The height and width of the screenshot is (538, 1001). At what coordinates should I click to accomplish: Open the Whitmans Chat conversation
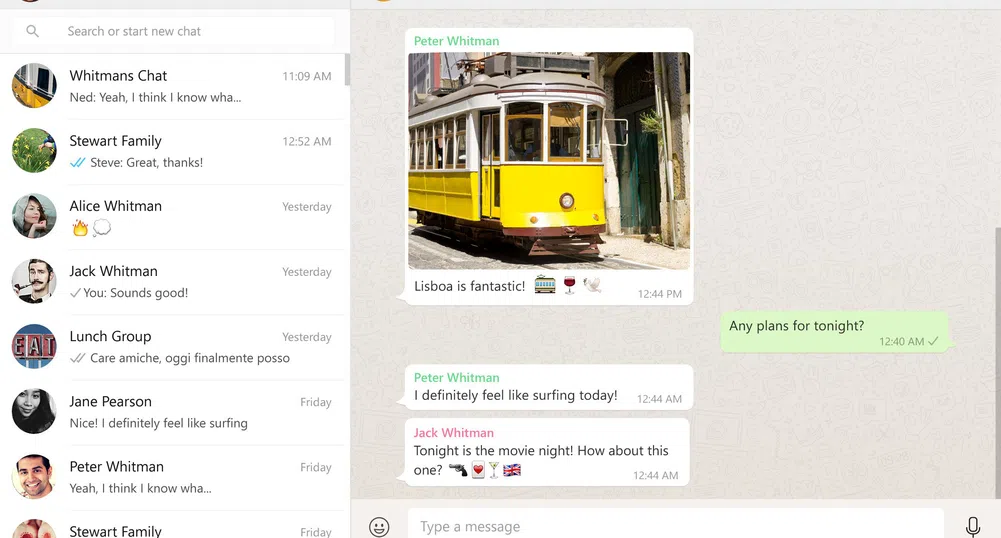pyautogui.click(x=172, y=86)
